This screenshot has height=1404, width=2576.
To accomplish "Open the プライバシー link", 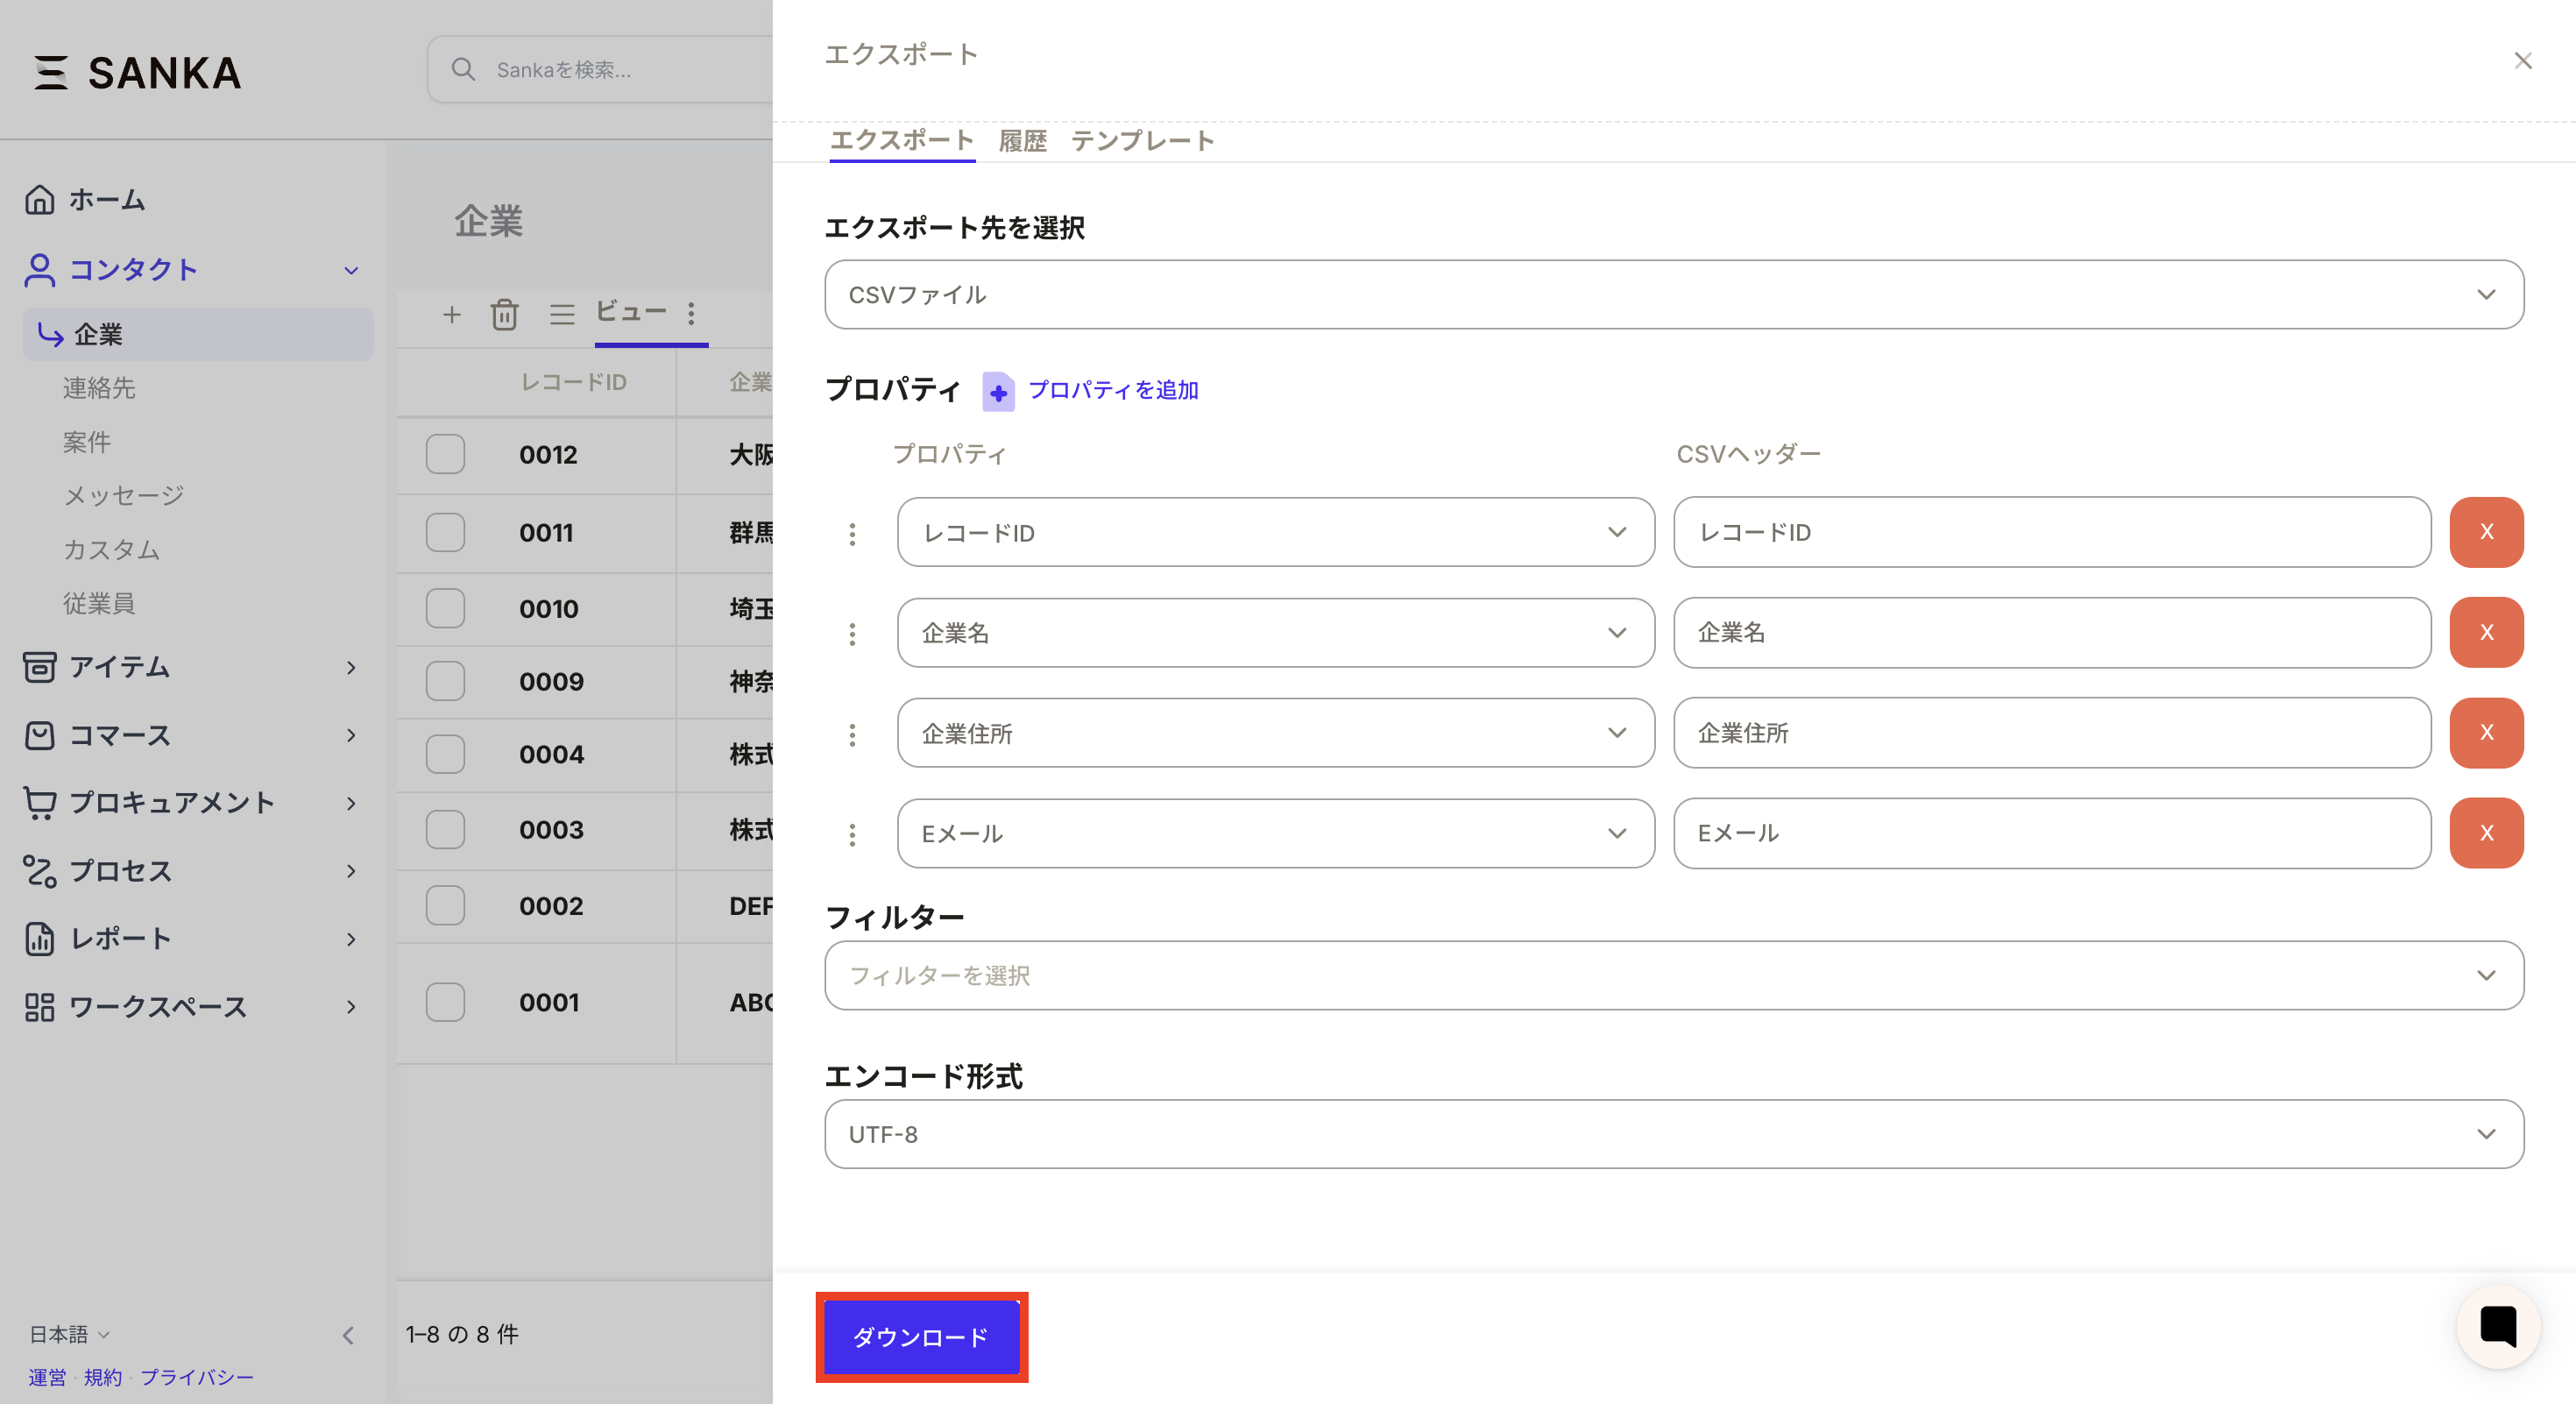I will click(197, 1377).
